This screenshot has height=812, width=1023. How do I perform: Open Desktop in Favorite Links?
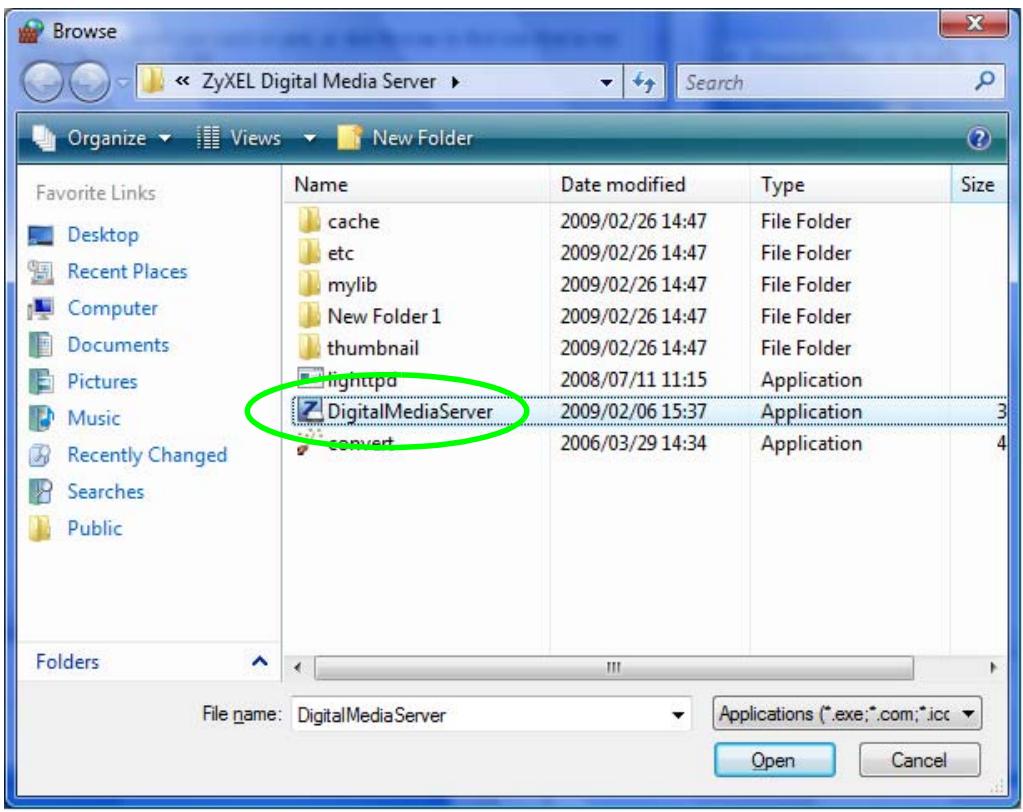(103, 235)
